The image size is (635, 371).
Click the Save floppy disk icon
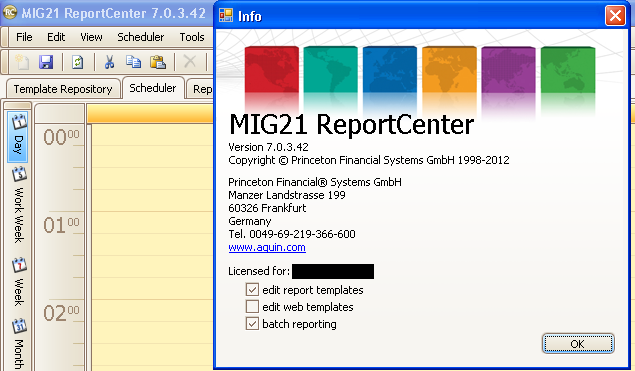coord(46,62)
